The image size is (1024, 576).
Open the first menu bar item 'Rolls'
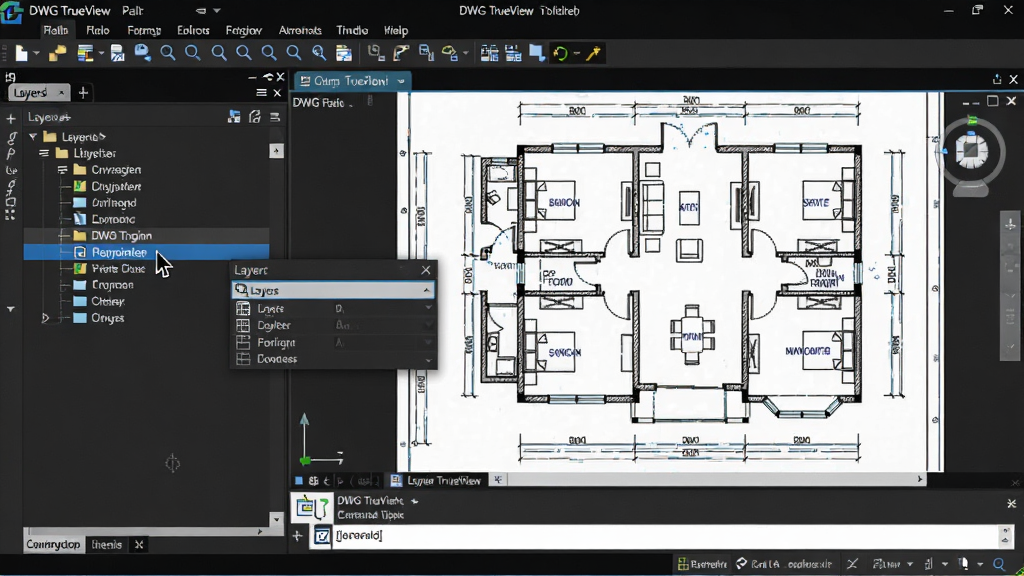56,30
